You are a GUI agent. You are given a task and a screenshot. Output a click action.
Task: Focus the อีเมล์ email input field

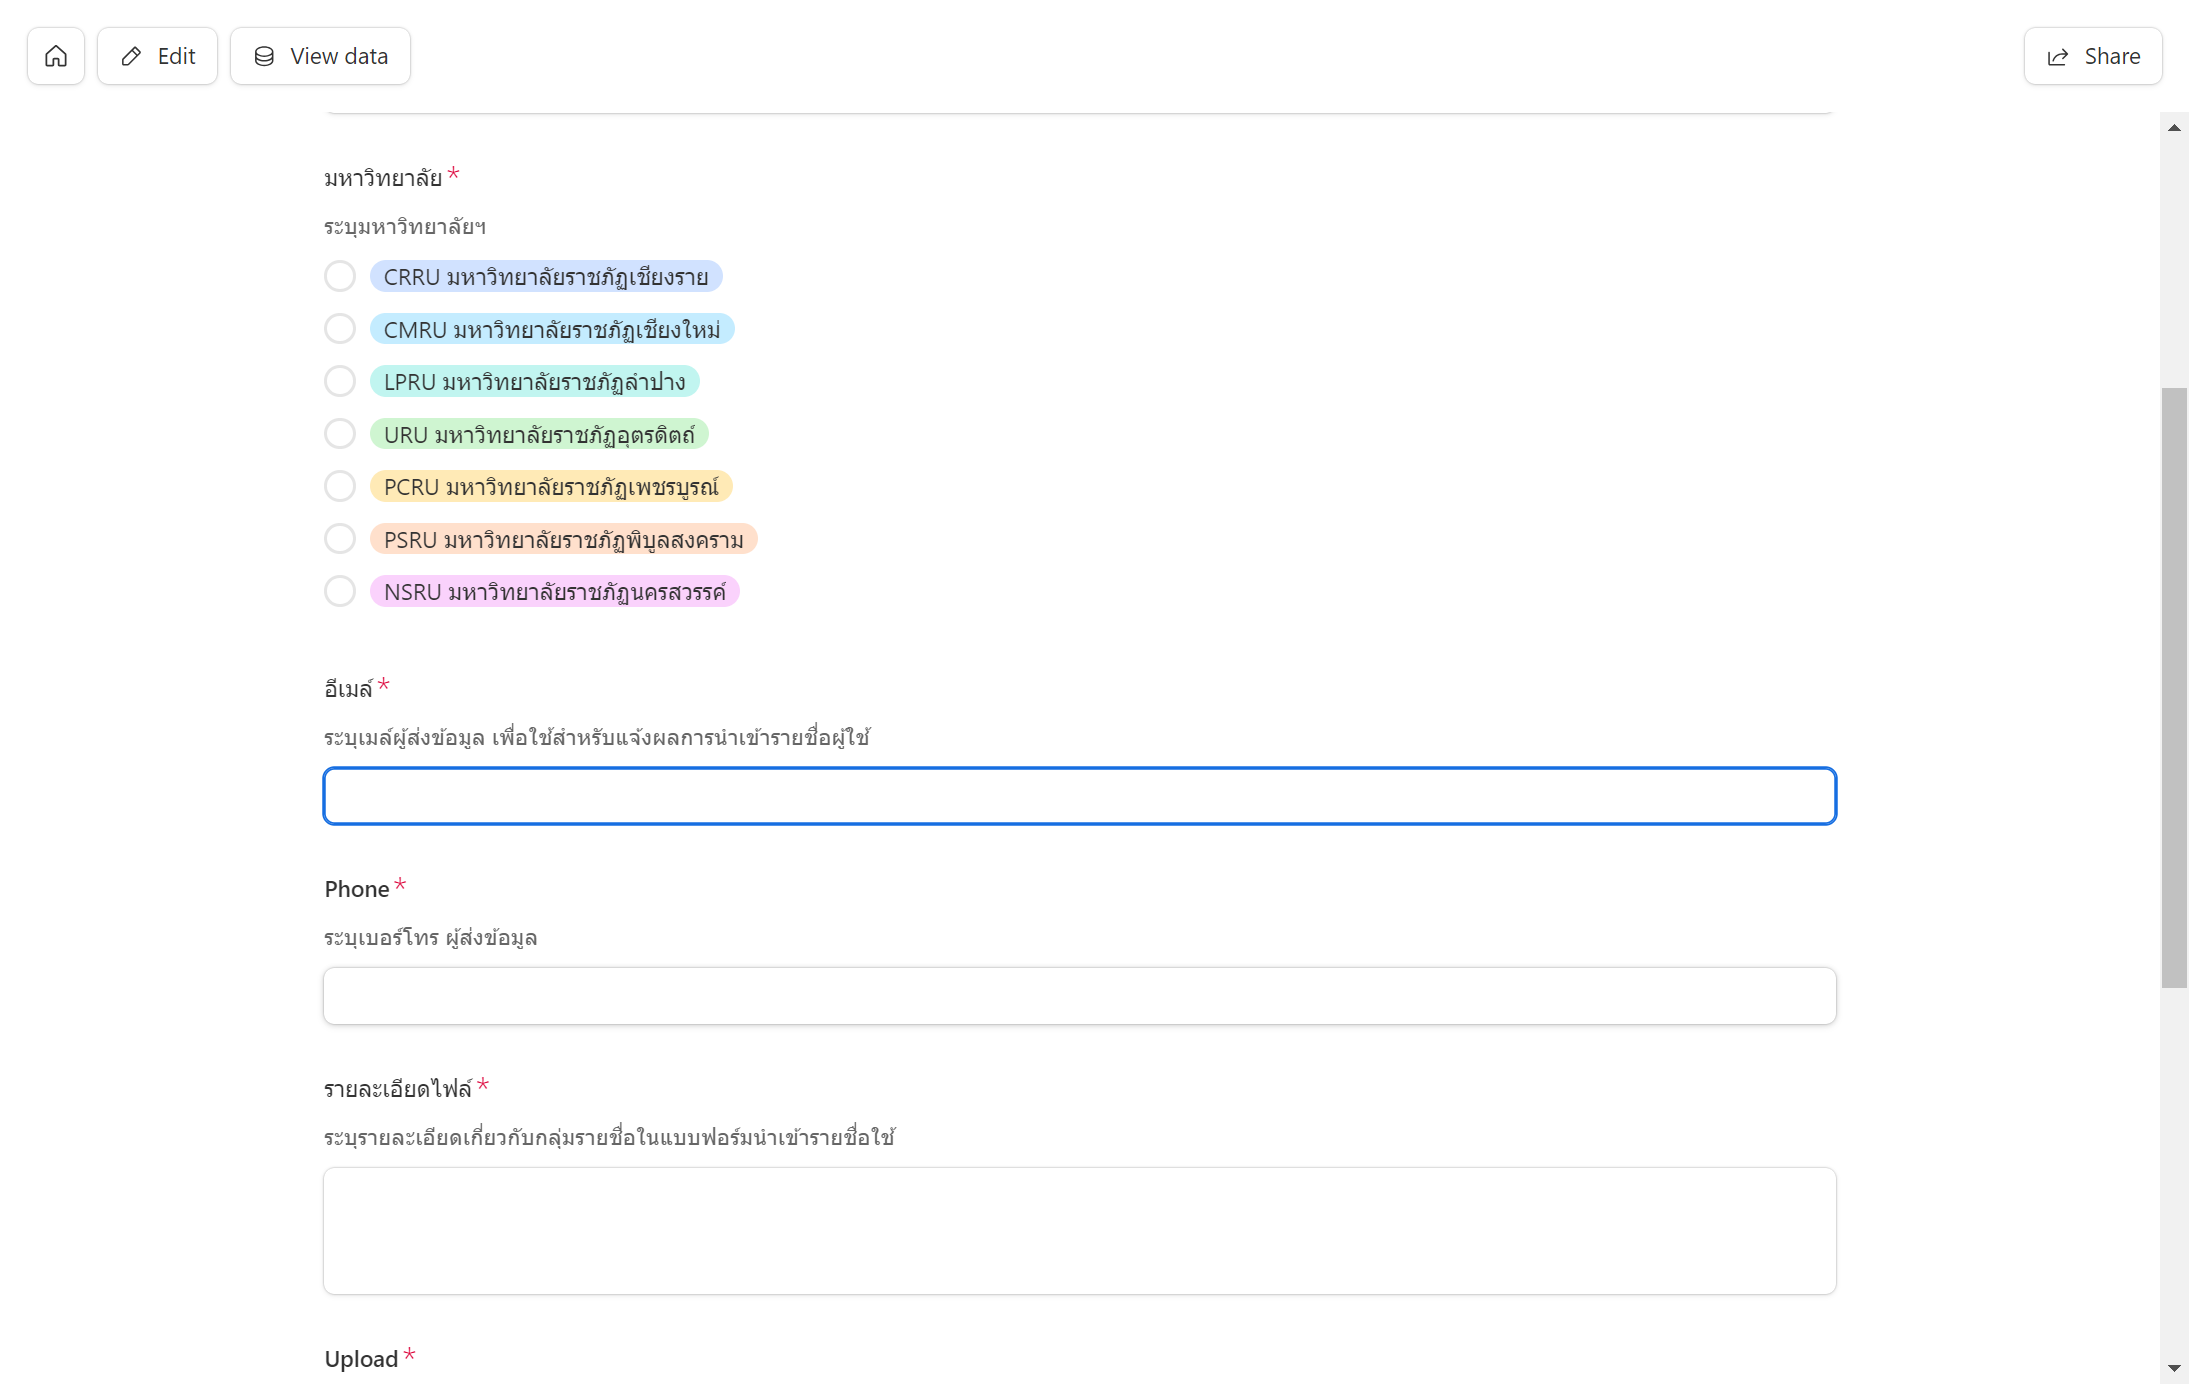tap(1080, 796)
